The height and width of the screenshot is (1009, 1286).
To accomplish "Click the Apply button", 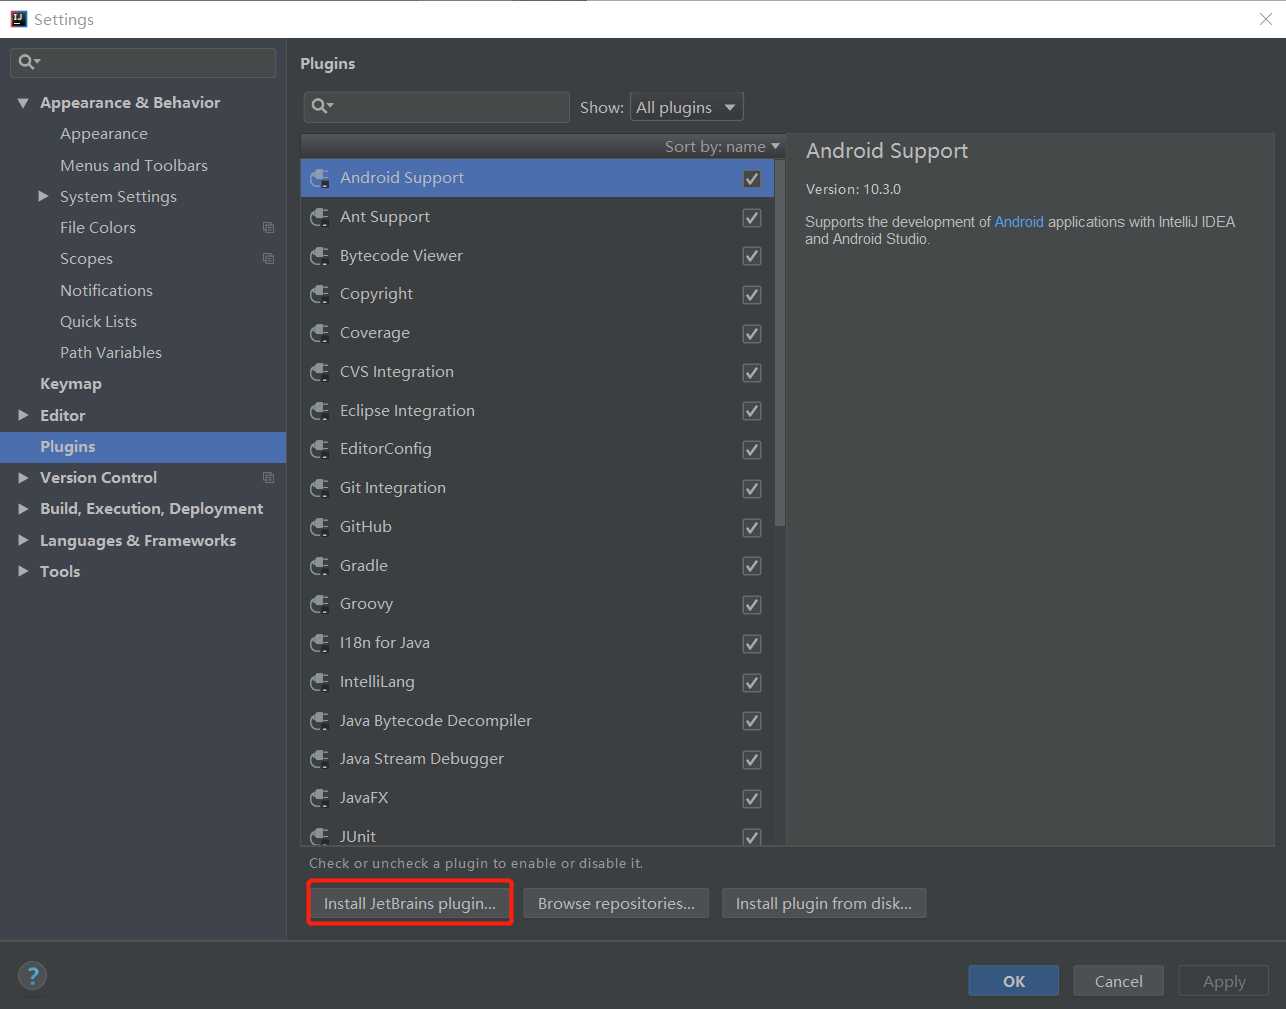I will pyautogui.click(x=1224, y=981).
